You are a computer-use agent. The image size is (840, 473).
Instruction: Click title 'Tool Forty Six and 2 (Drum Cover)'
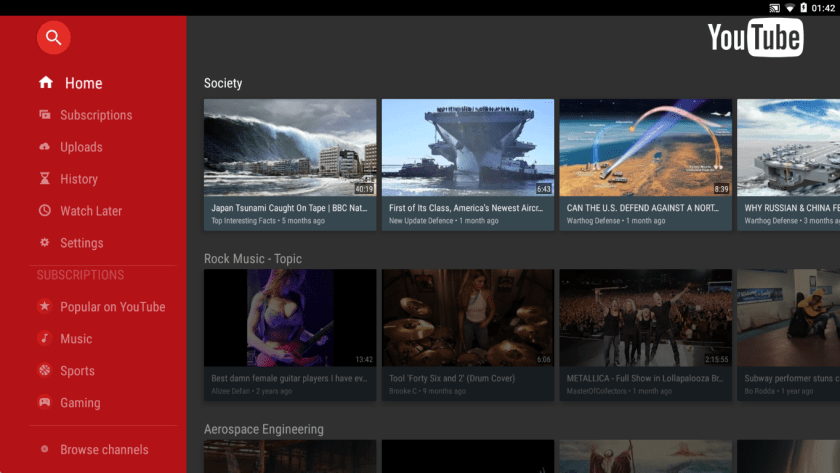(452, 378)
